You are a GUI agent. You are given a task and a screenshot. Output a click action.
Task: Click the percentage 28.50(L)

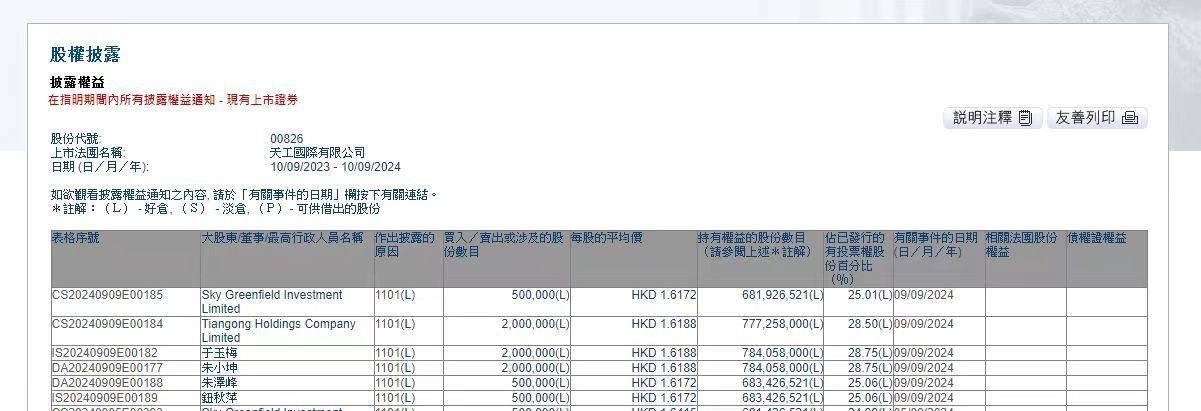[x=869, y=324]
